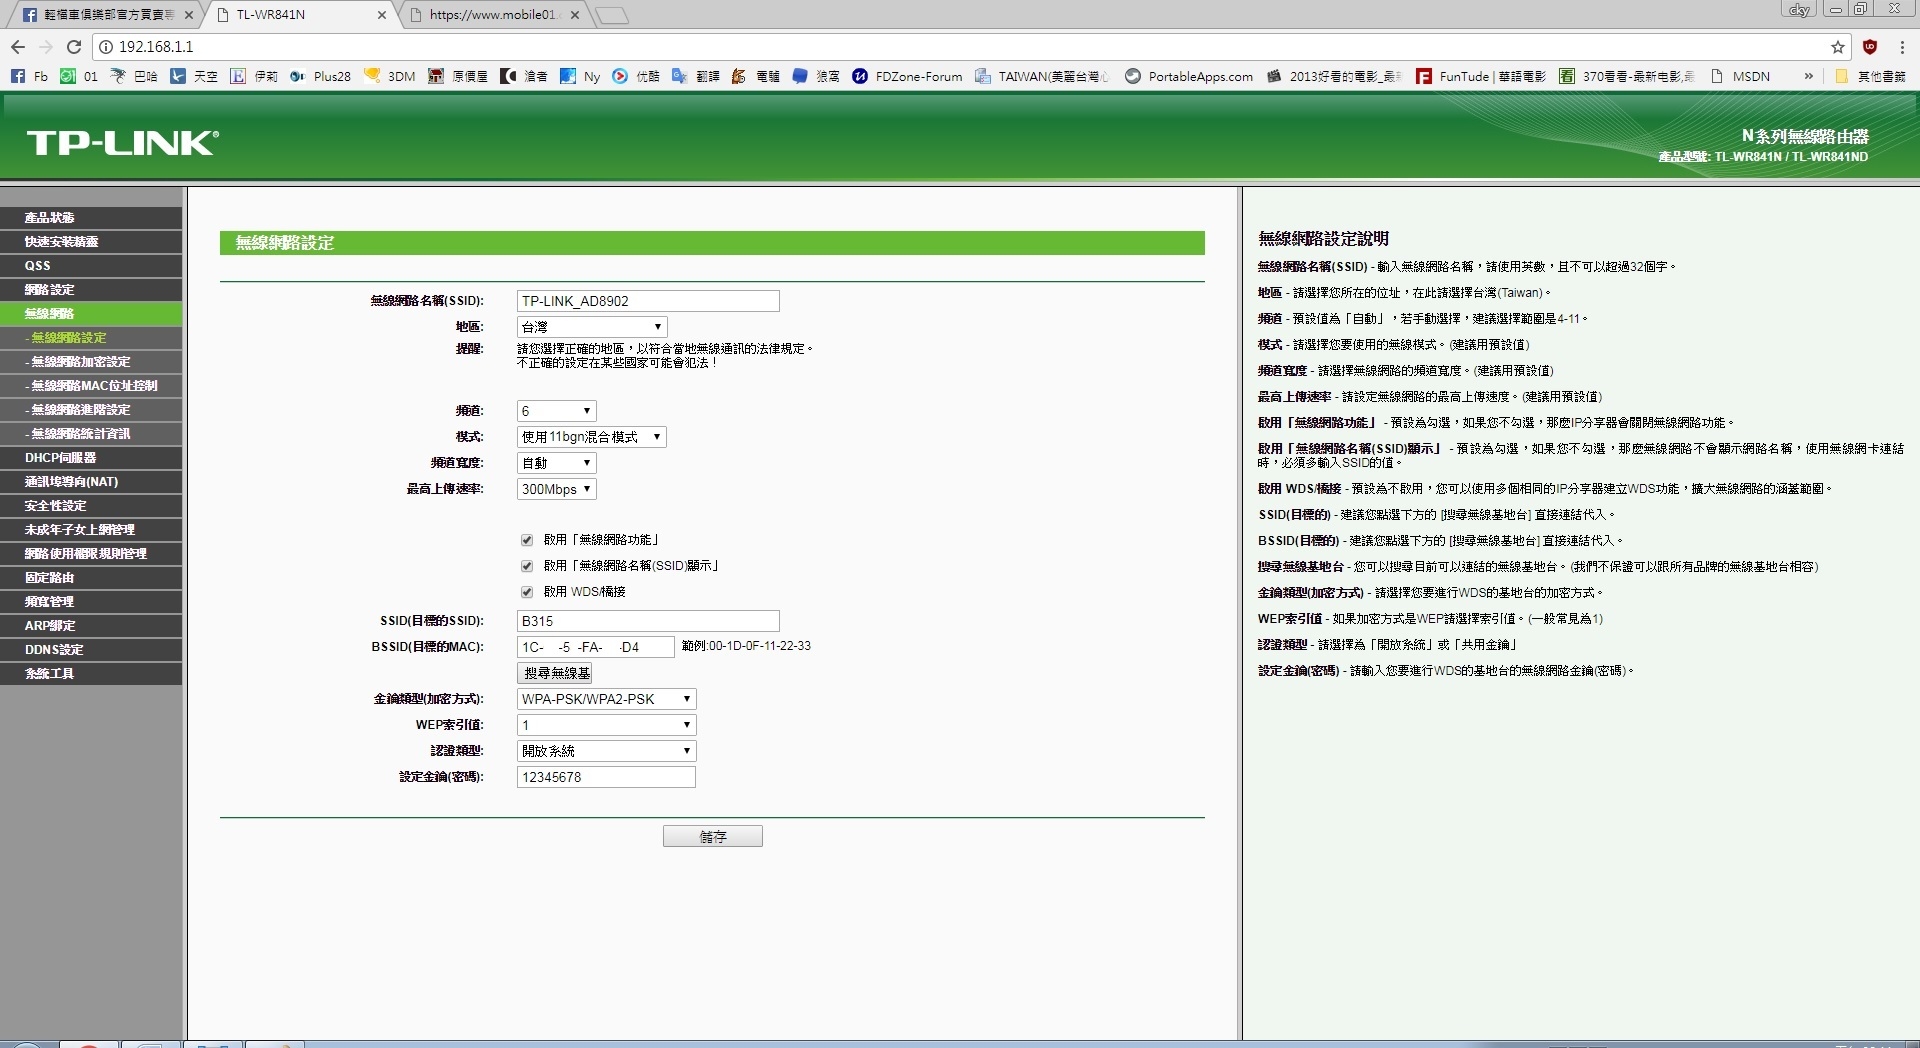Go back using the browser back arrow
Viewport: 1920px width, 1048px height.
point(18,47)
